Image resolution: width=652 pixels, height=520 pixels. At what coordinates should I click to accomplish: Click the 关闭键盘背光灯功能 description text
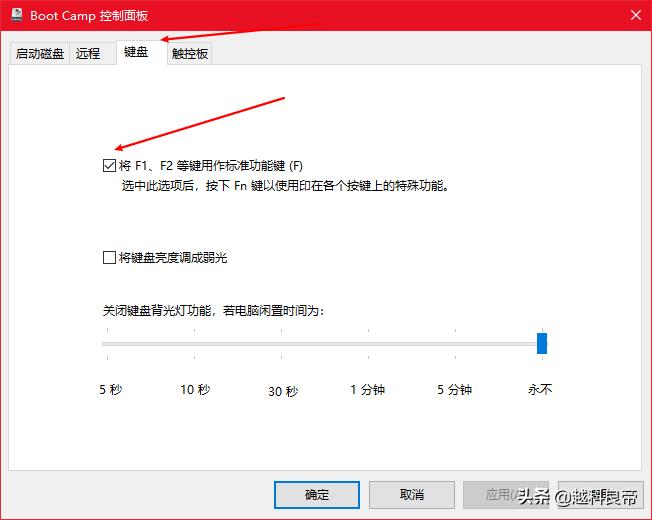coord(213,311)
